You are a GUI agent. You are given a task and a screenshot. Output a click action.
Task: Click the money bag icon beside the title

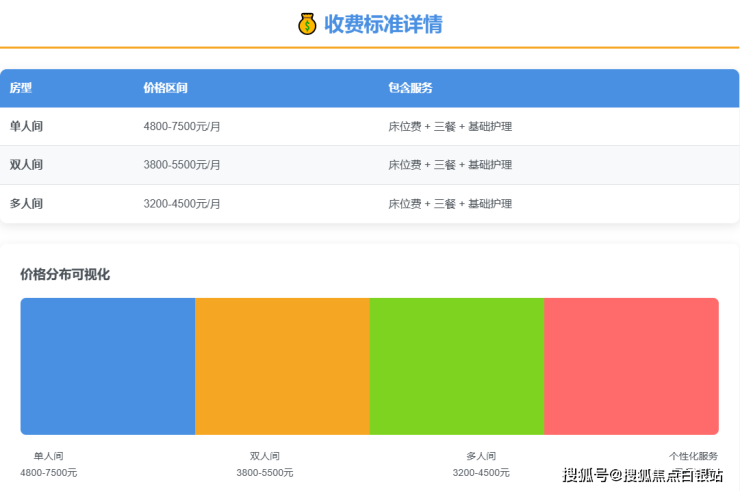[307, 24]
